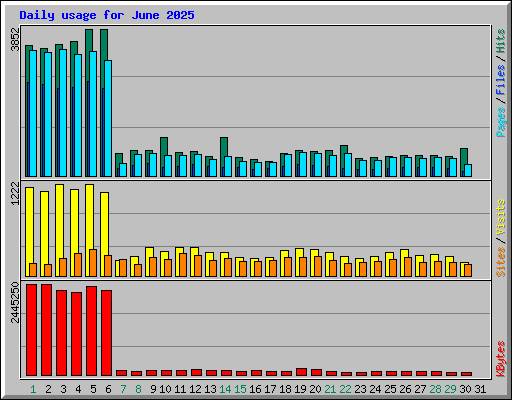
Task: Click day label 5 on the x-axis
Action: [x=93, y=389]
